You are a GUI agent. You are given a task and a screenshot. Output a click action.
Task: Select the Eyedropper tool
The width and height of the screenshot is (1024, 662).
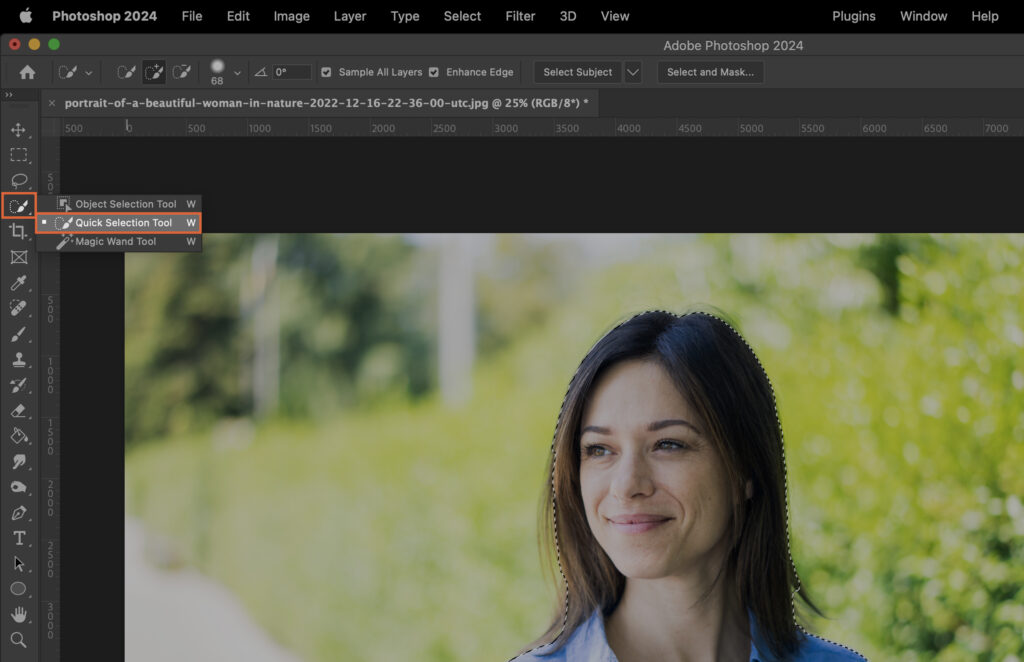tap(18, 283)
